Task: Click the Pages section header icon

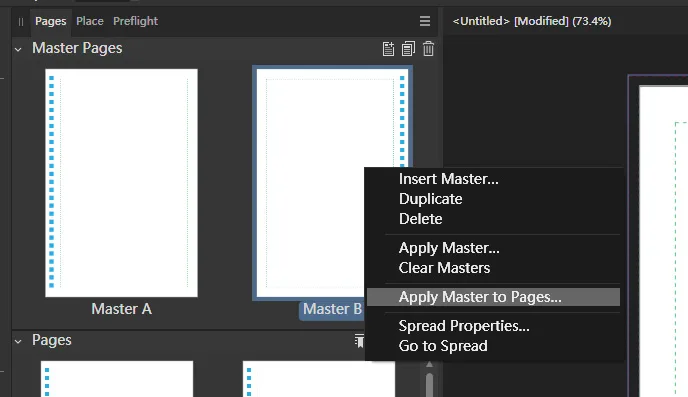Action: tap(359, 341)
